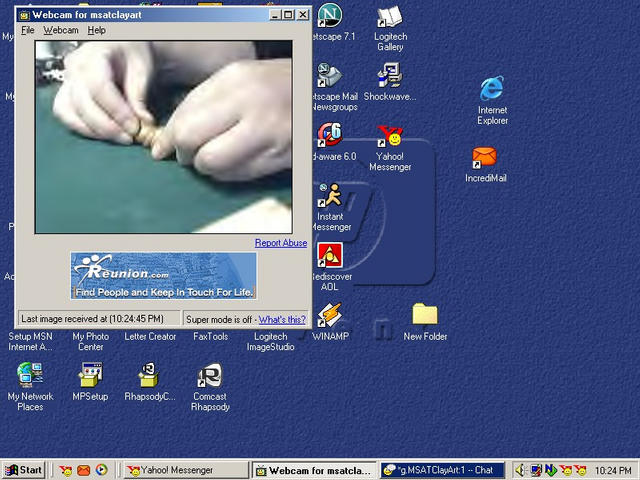Click the What's this? link
Screen dimensions: 640x480
coord(282,320)
